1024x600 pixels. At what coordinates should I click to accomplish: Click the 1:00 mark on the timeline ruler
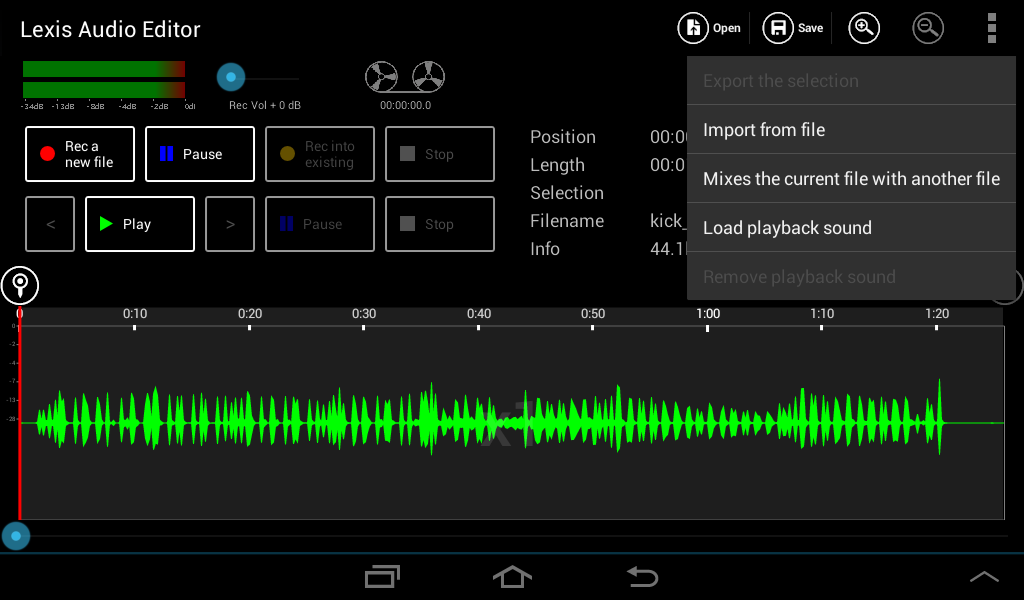click(x=708, y=314)
